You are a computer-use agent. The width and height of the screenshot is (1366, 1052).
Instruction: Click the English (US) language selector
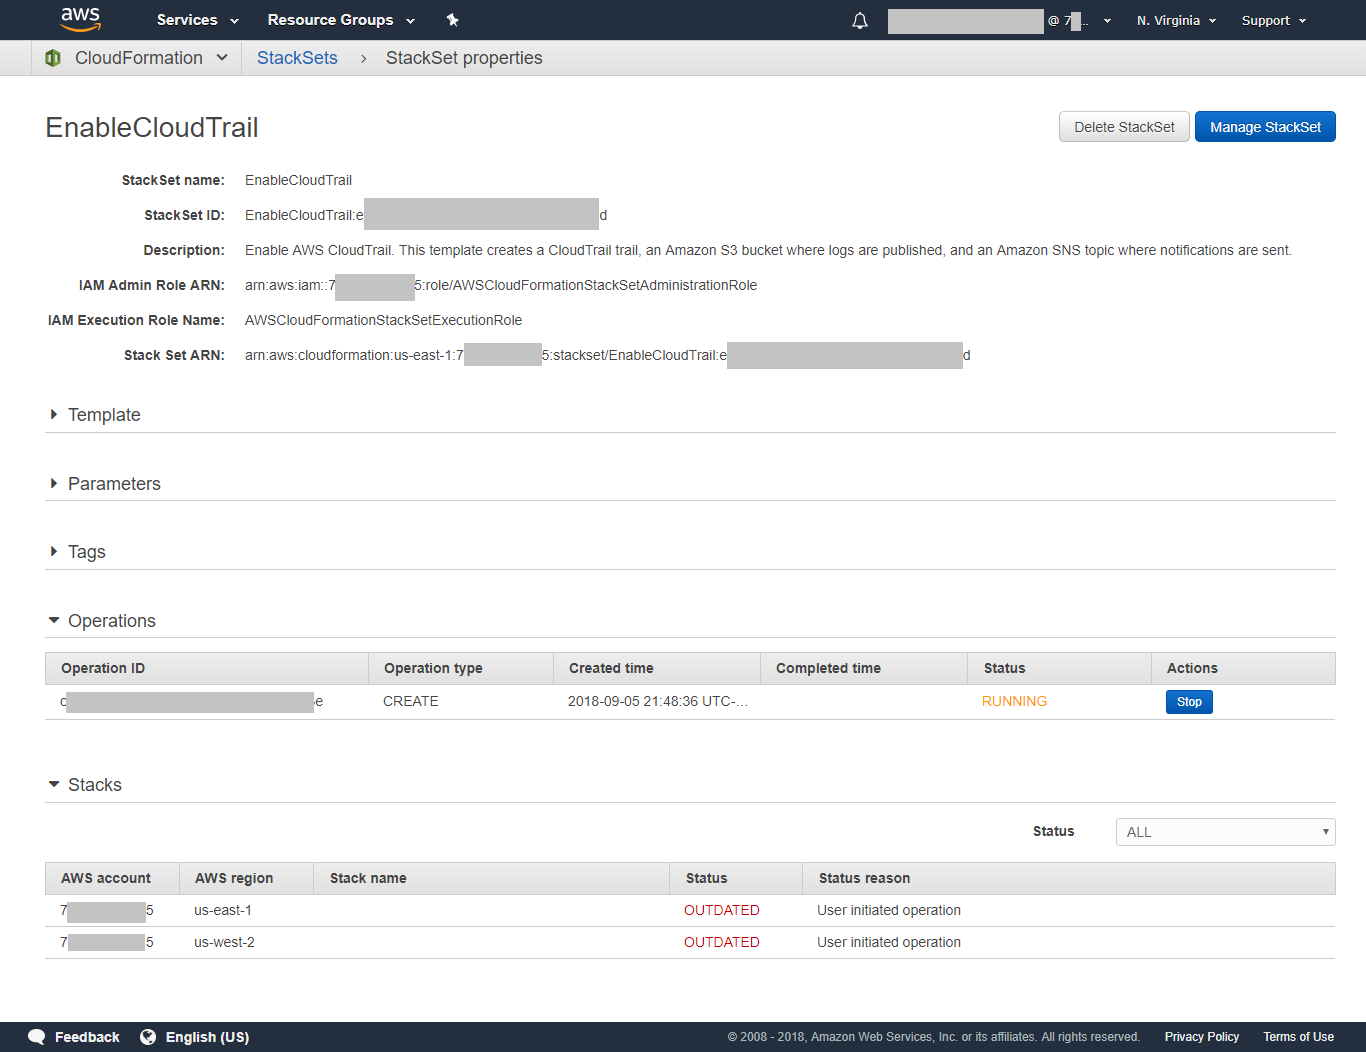click(207, 1037)
